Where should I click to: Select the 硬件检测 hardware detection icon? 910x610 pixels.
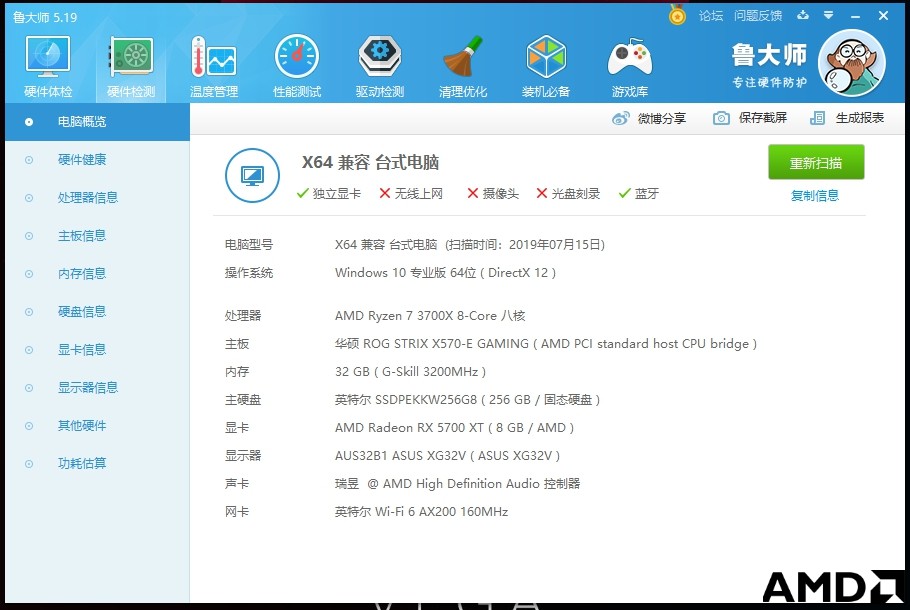click(131, 66)
